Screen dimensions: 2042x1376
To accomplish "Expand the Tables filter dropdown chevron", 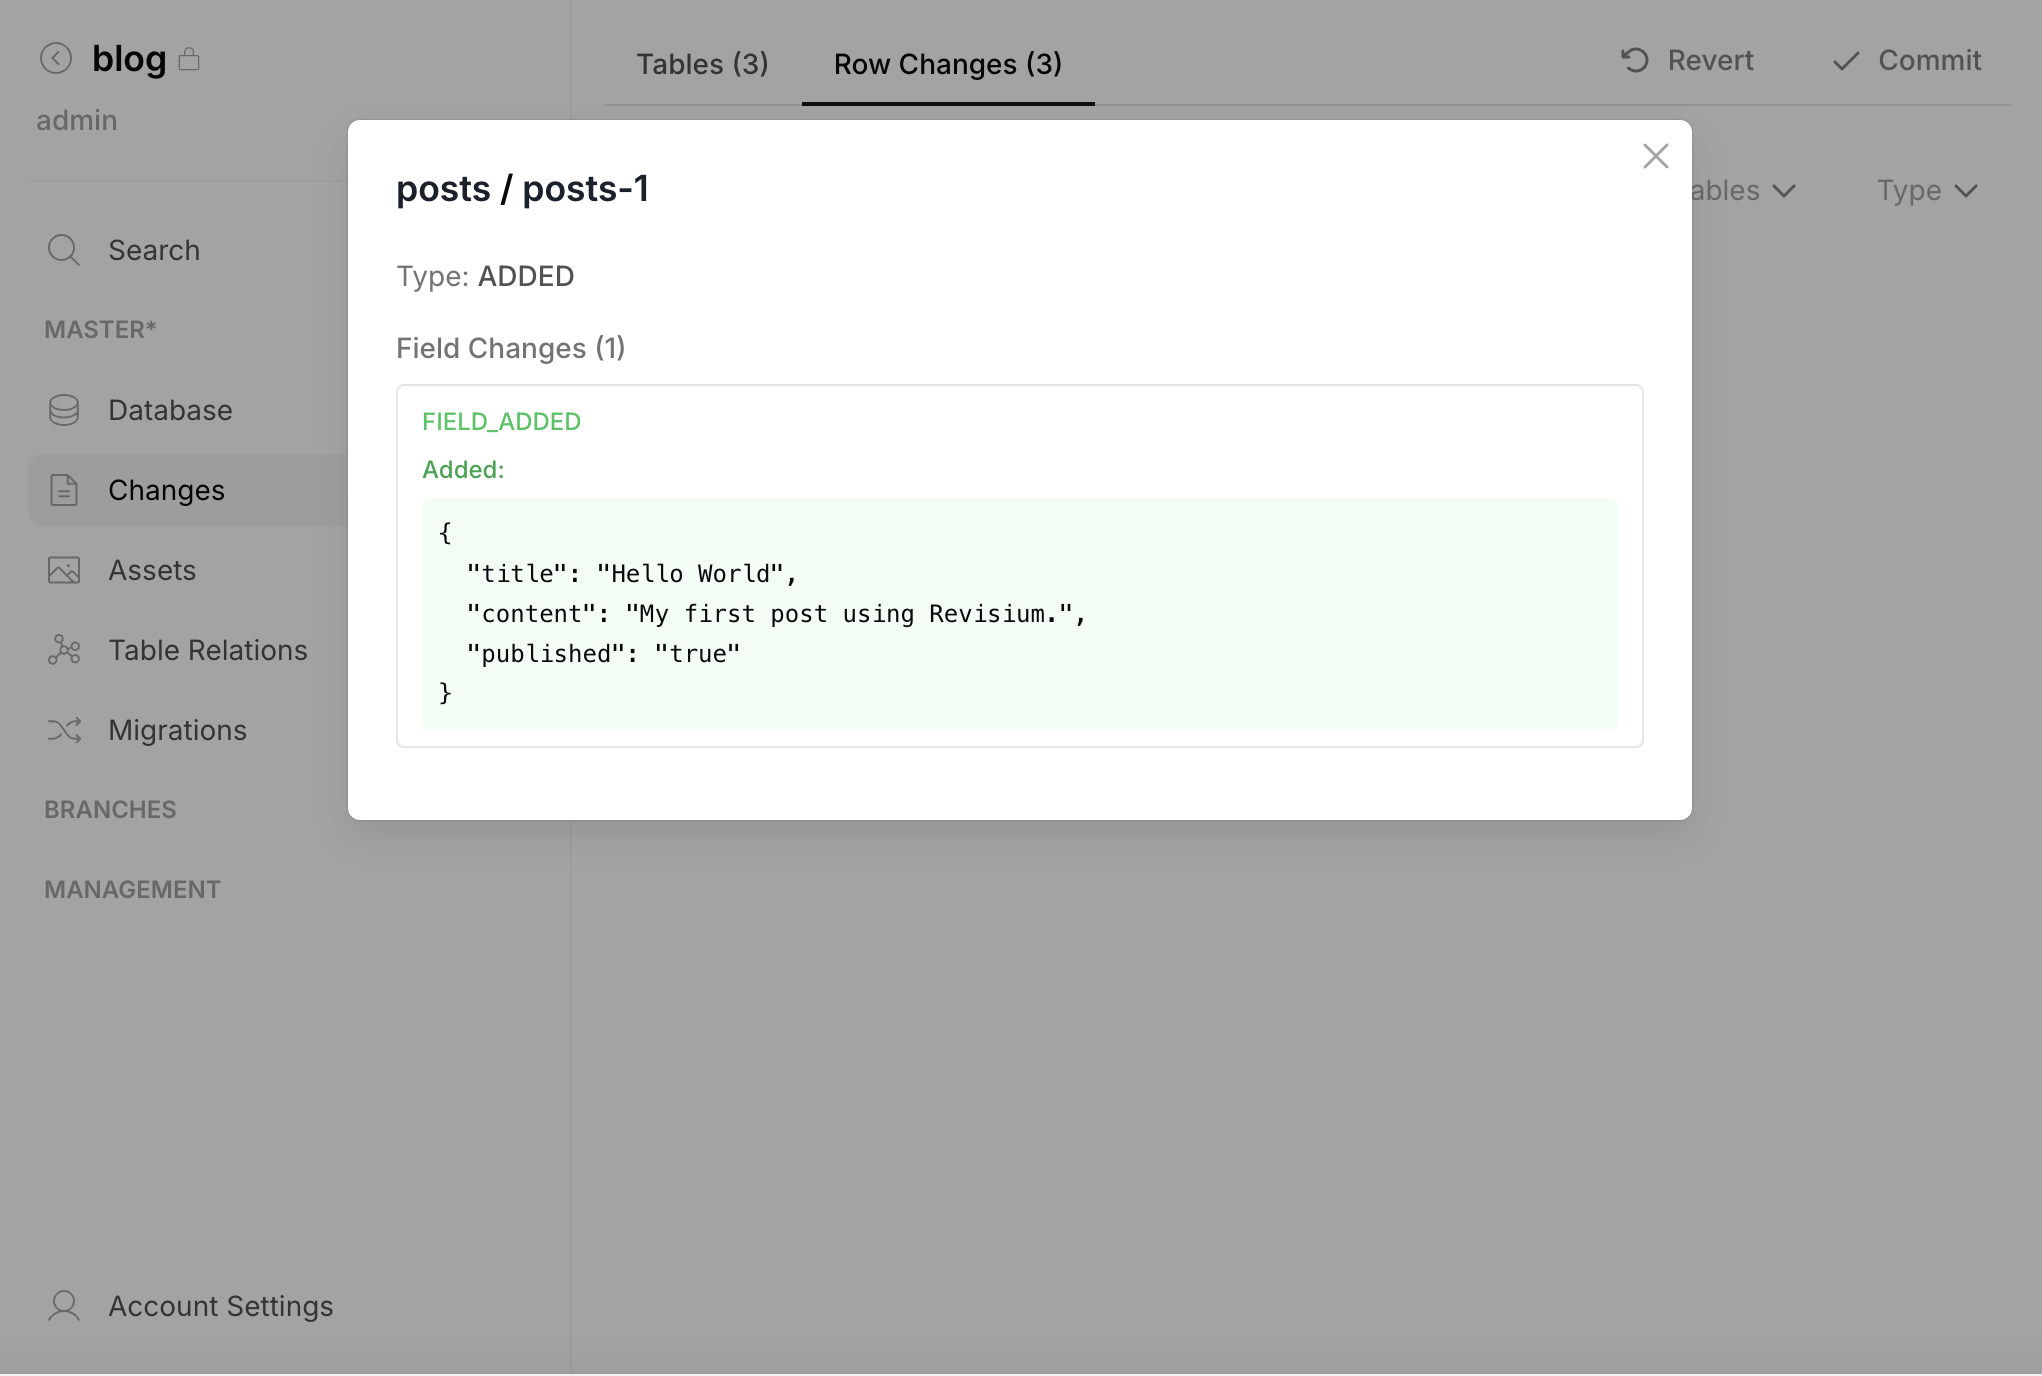I will pyautogui.click(x=1785, y=191).
